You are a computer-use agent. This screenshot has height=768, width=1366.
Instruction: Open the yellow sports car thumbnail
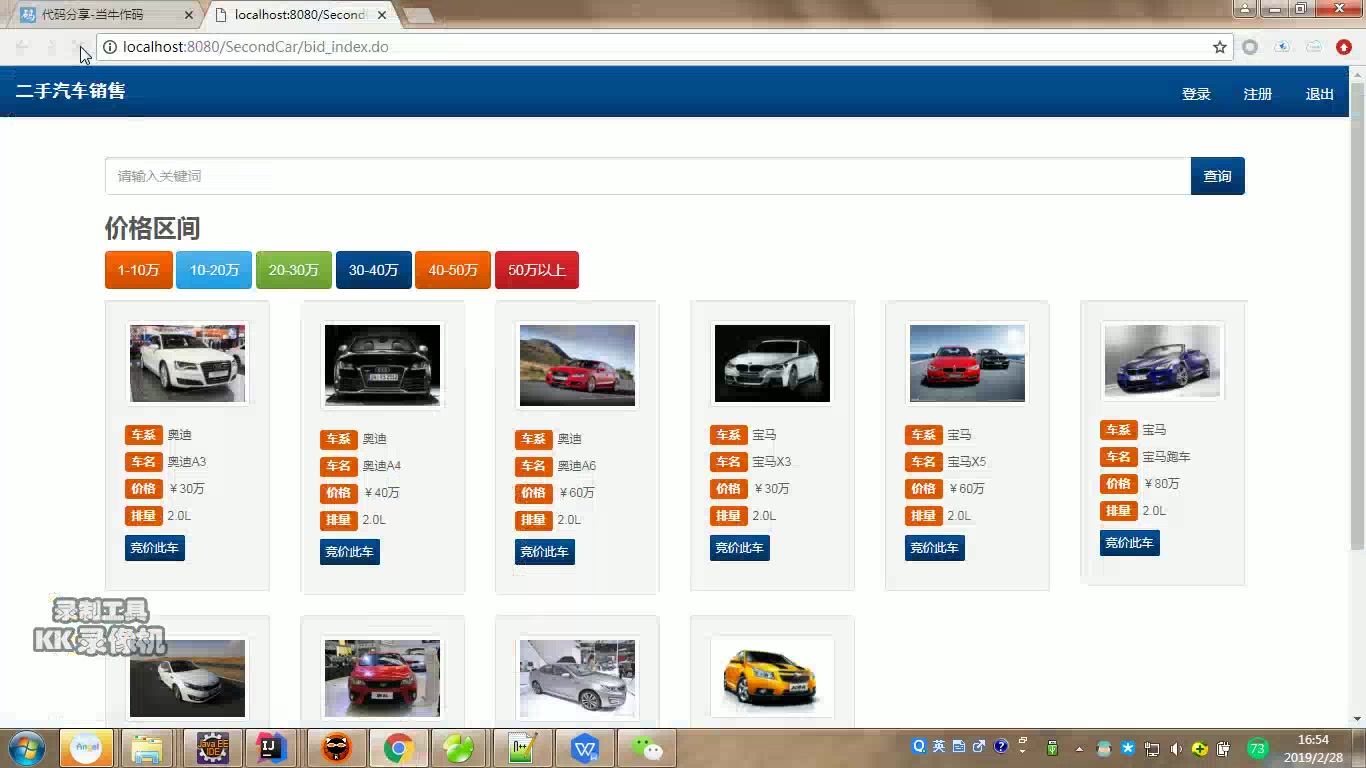(x=772, y=677)
